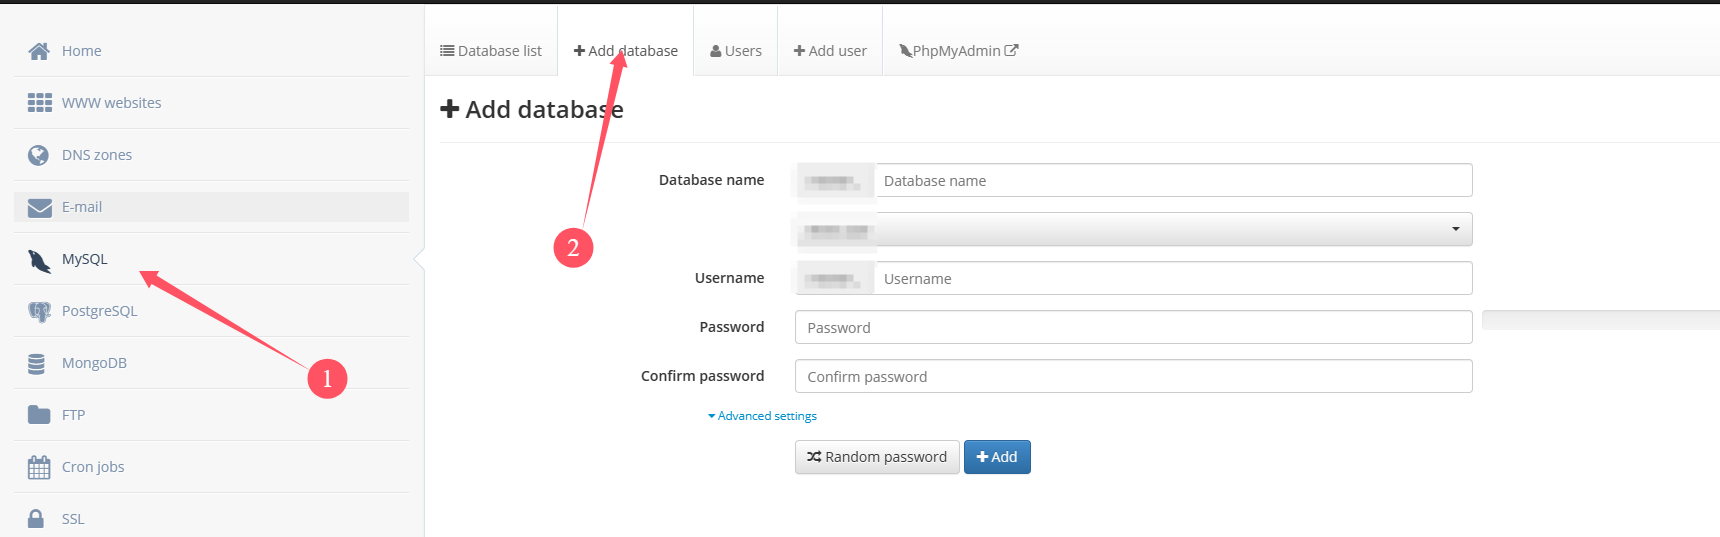Screen dimensions: 1720x537
Task: Go to the Add user tab
Action: pos(830,51)
